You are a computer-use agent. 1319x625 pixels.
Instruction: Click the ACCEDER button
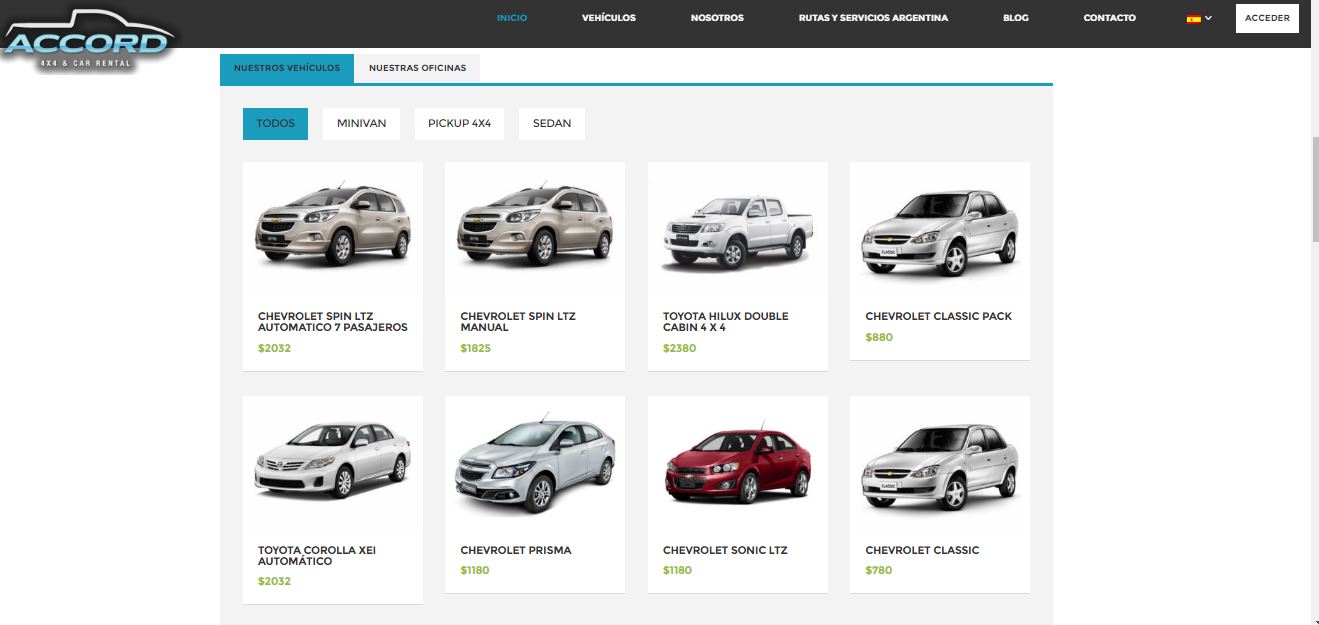(1267, 18)
